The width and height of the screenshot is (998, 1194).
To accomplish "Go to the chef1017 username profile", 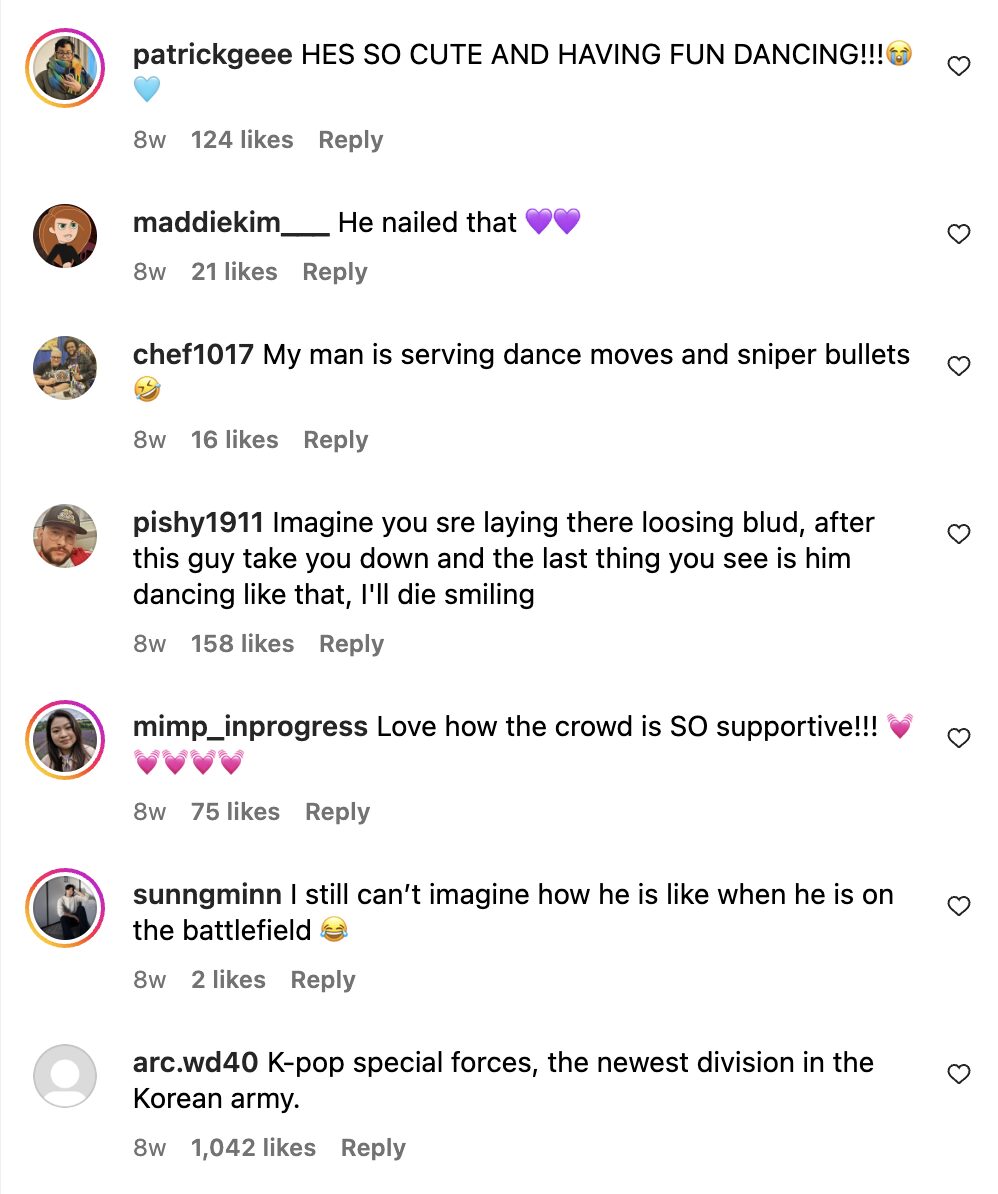I will click(x=193, y=354).
